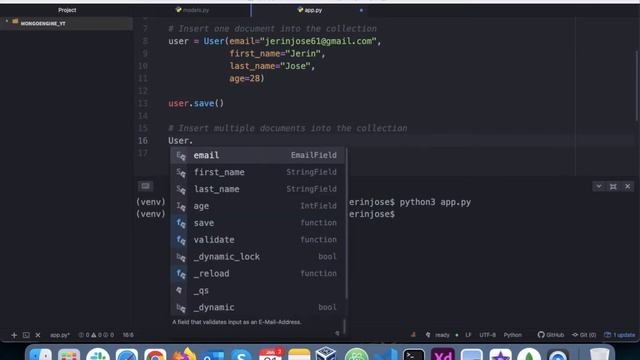The width and height of the screenshot is (640, 360).
Task: Choose last_name StringField suggestion
Action: [x=258, y=189]
